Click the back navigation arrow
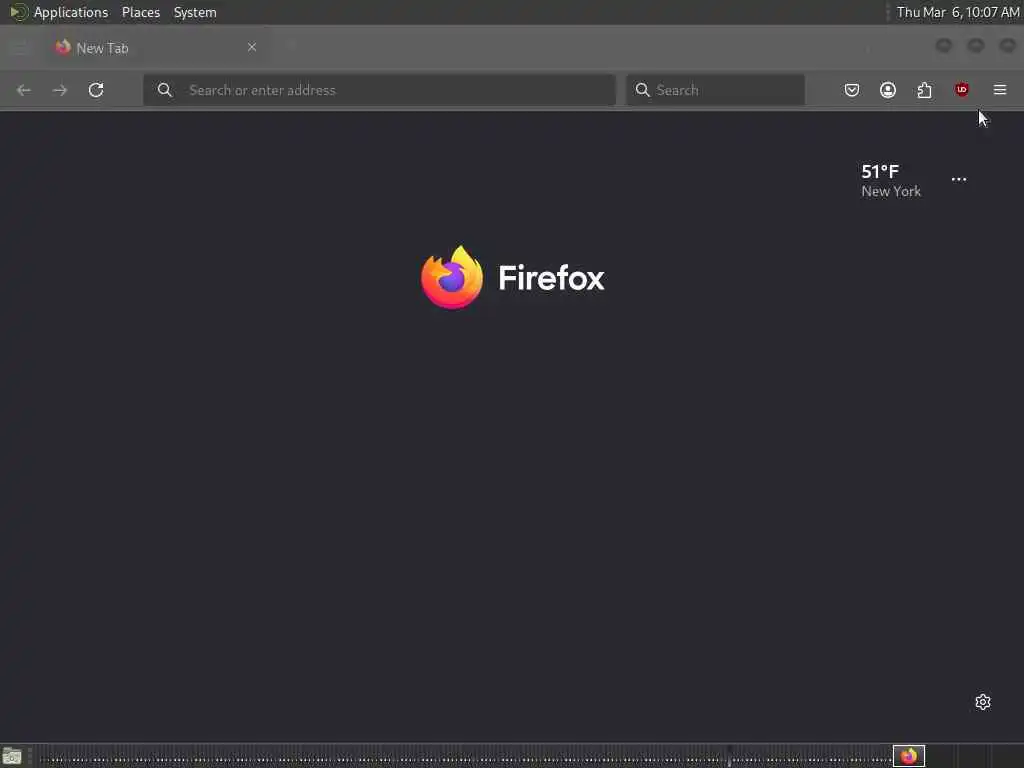This screenshot has width=1024, height=768. coord(24,90)
